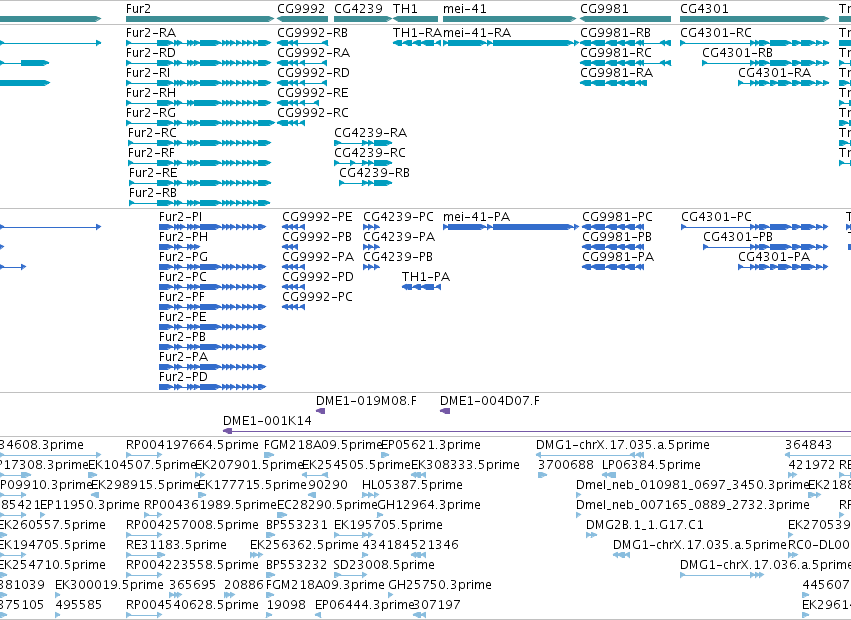Screen dimensions: 851x620
Task: Click protein CG9992-PC
Action: pyautogui.click(x=294, y=307)
